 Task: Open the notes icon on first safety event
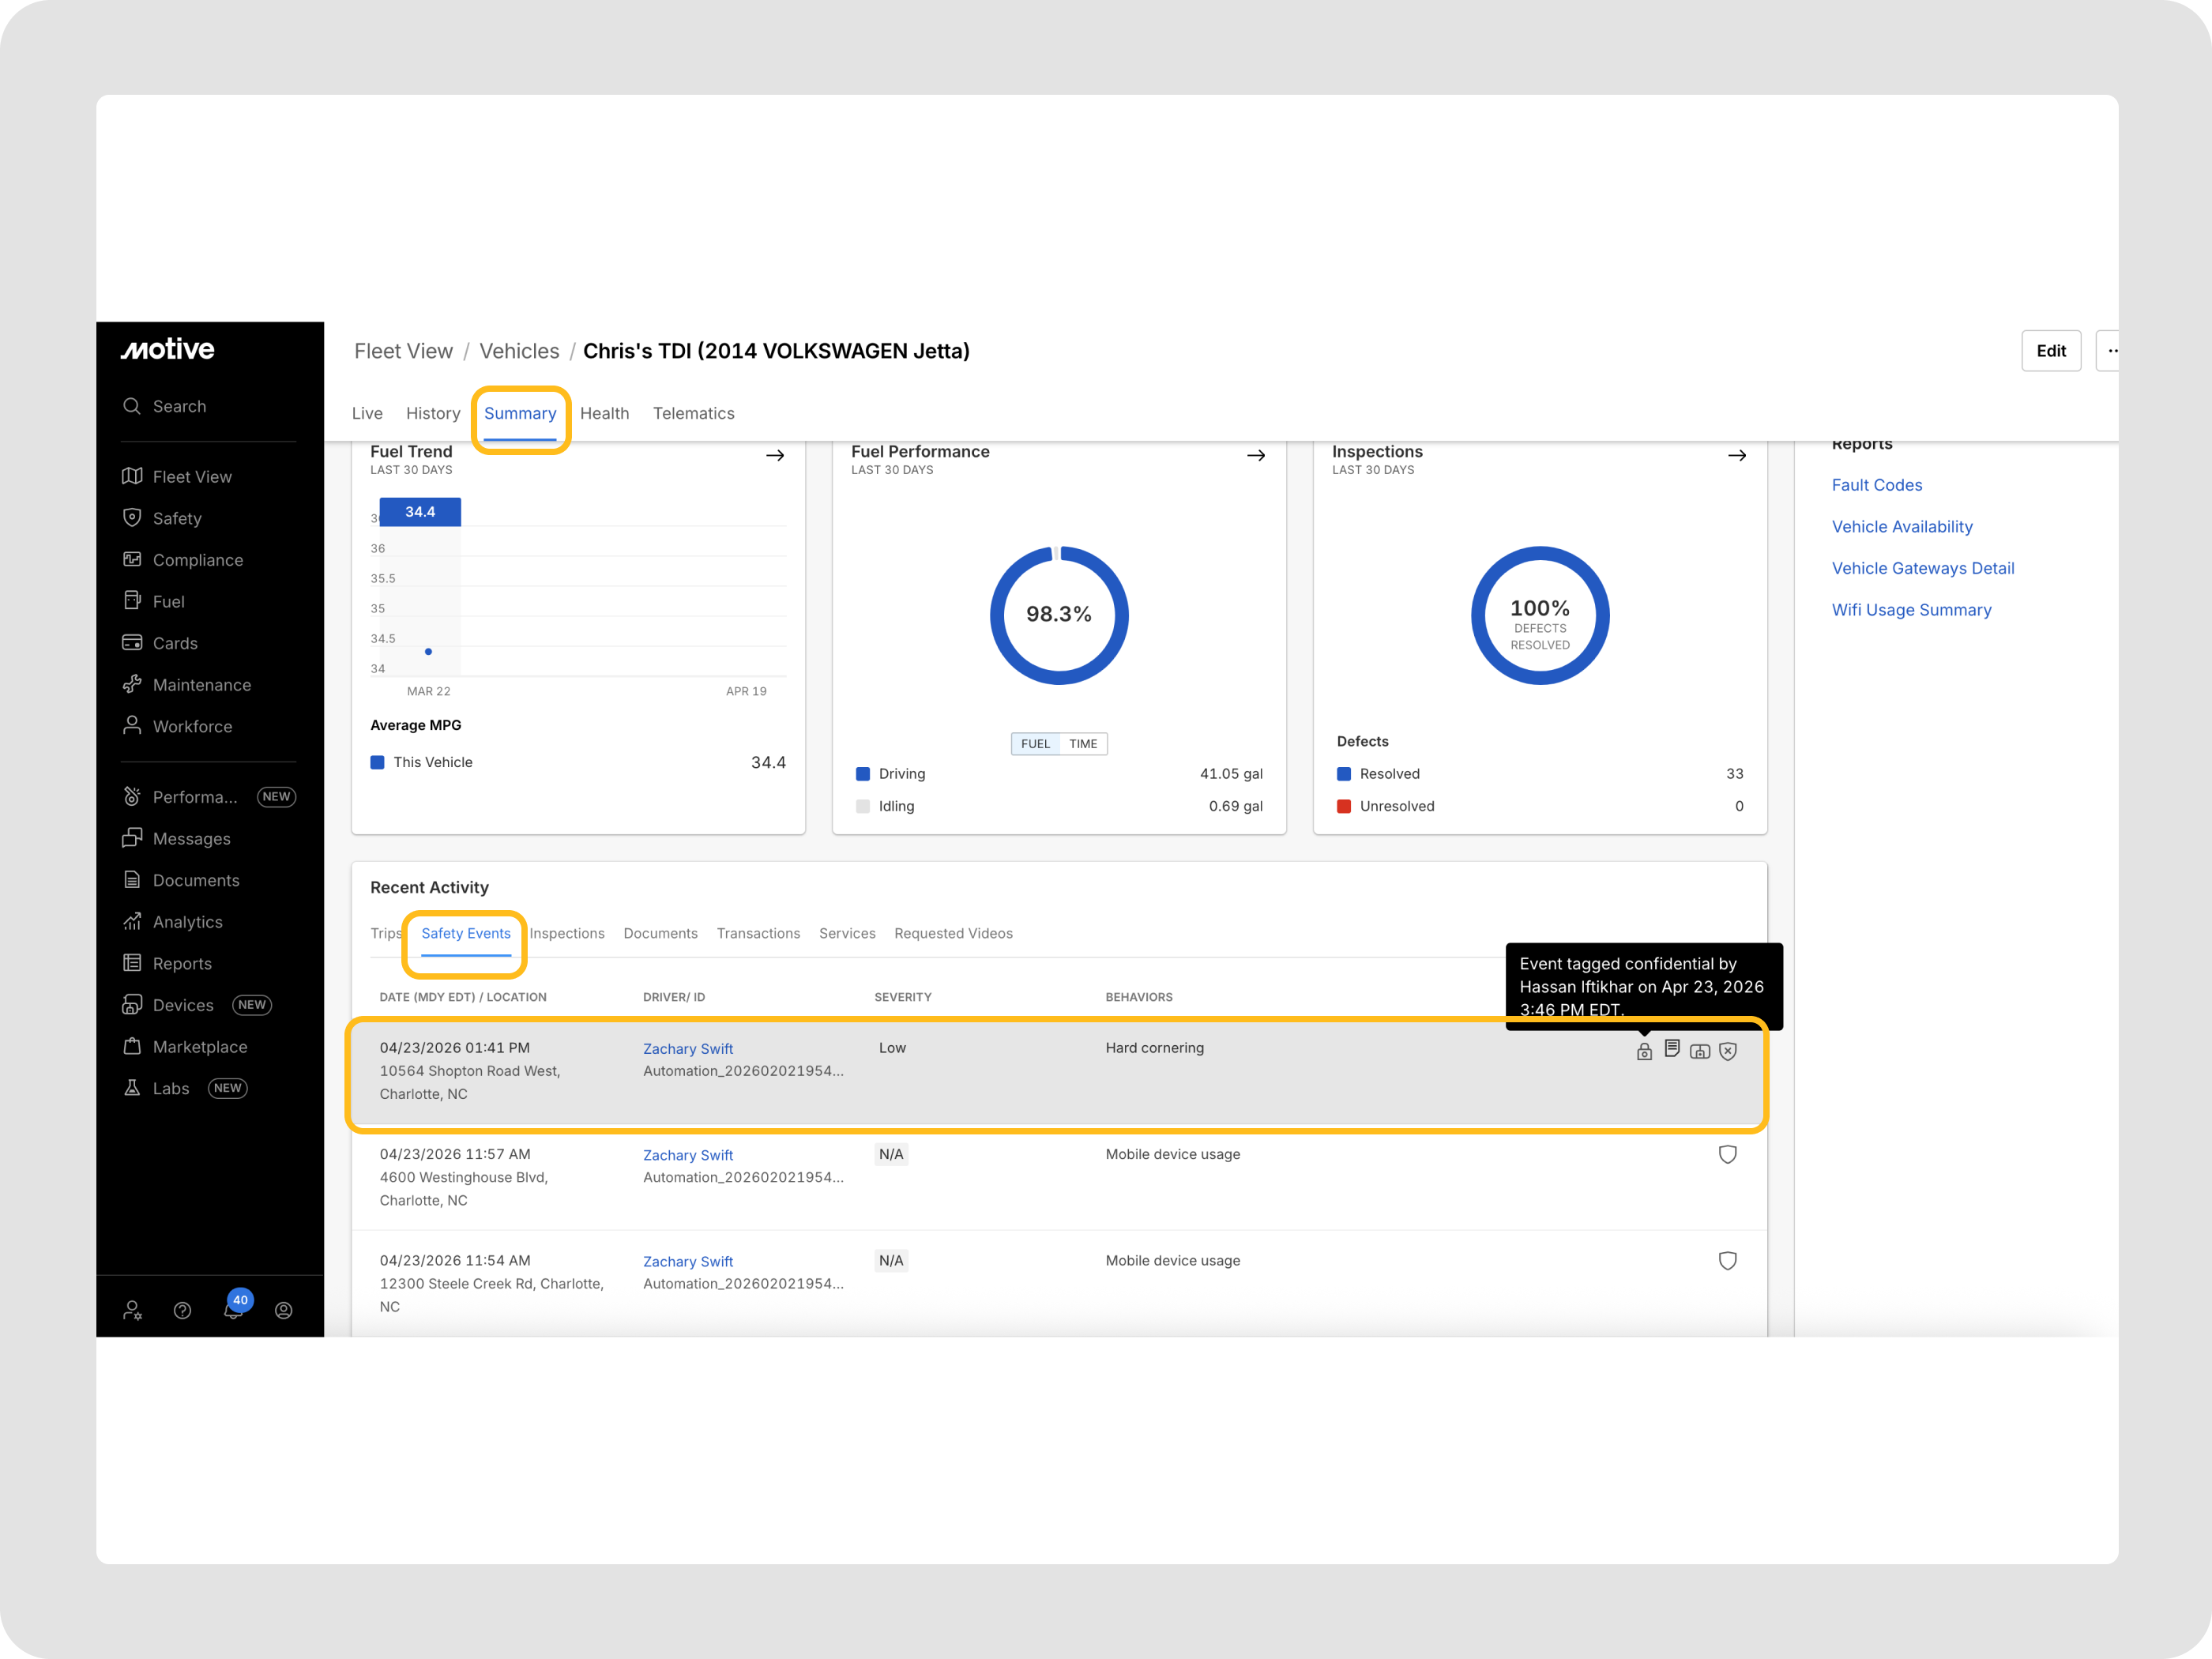pyautogui.click(x=1672, y=1048)
